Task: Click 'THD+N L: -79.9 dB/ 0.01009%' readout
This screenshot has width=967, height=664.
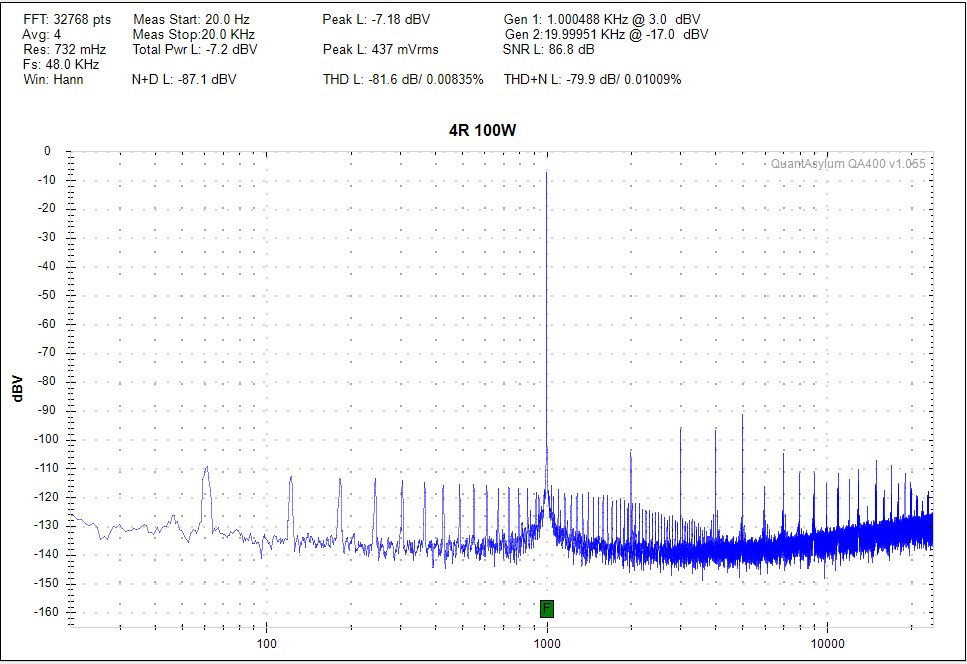Action: click(593, 80)
